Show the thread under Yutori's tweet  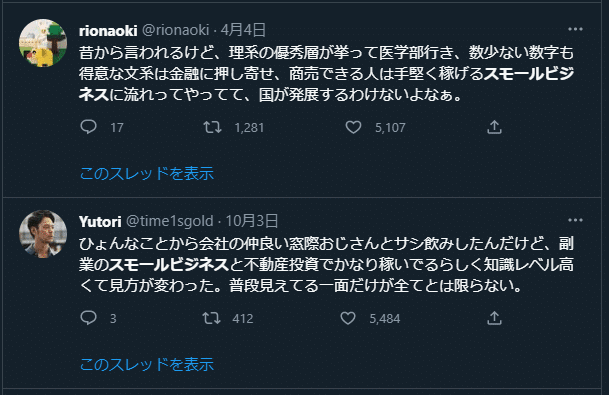147,364
